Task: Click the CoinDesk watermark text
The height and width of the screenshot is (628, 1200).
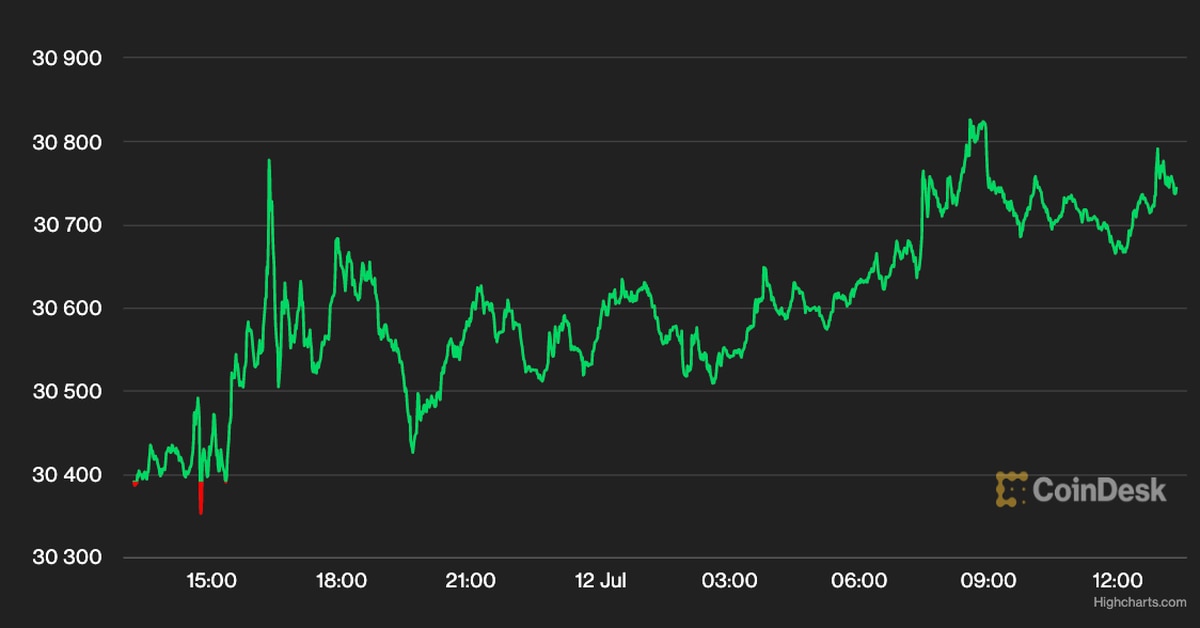Action: (x=1098, y=489)
